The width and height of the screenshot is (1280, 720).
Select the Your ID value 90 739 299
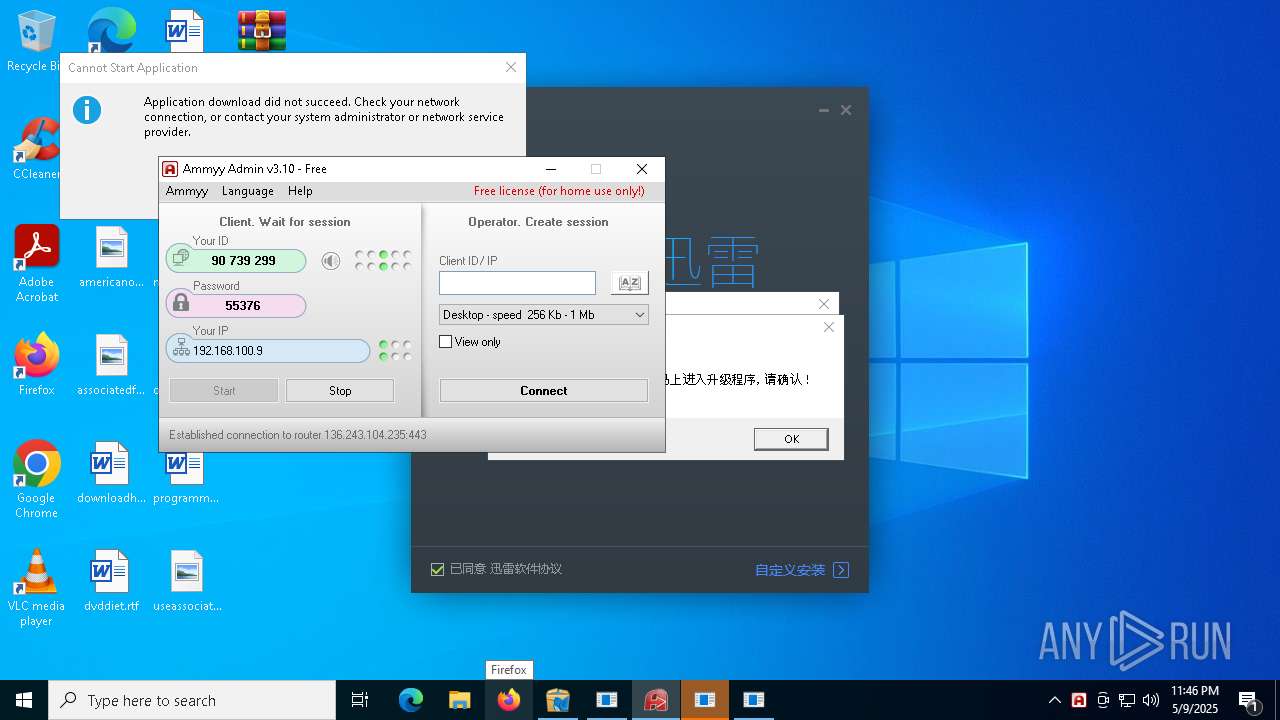[x=243, y=261]
